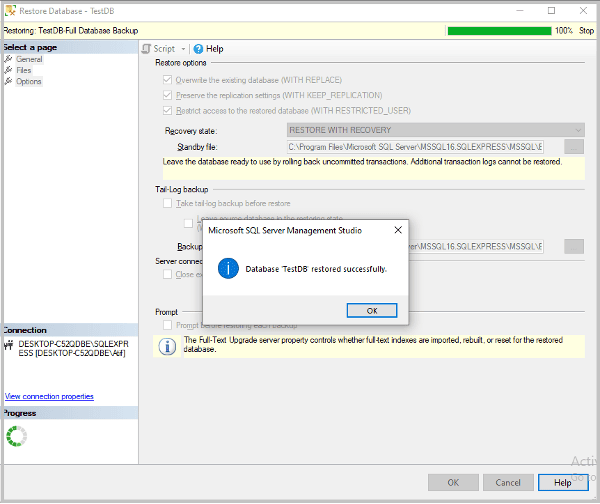This screenshot has width=600, height=504.
Task: Click the blue Help question mark icon
Action: point(198,49)
